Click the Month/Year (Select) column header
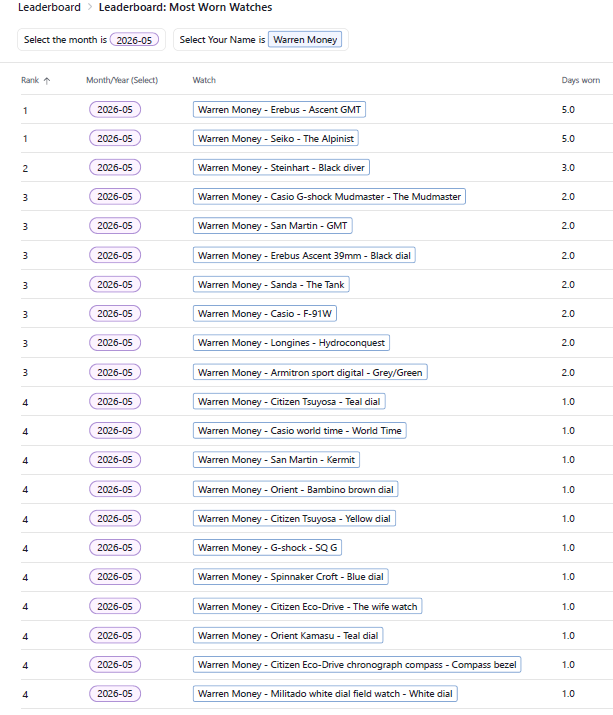Screen dimensions: 613x715 [122, 80]
